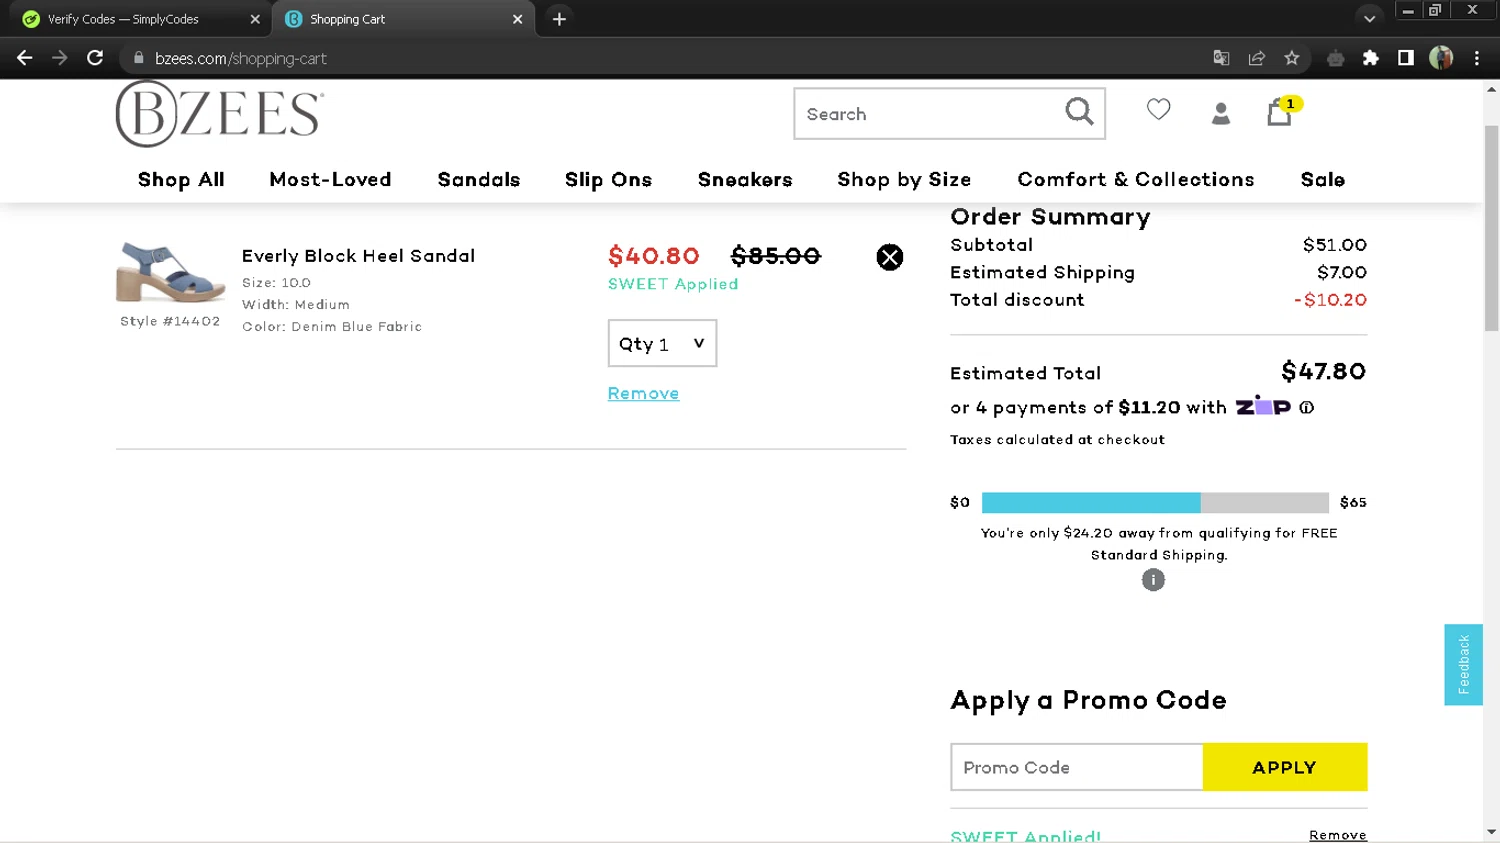The width and height of the screenshot is (1500, 843).
Task: Open the Sandals menu
Action: pyautogui.click(x=479, y=179)
